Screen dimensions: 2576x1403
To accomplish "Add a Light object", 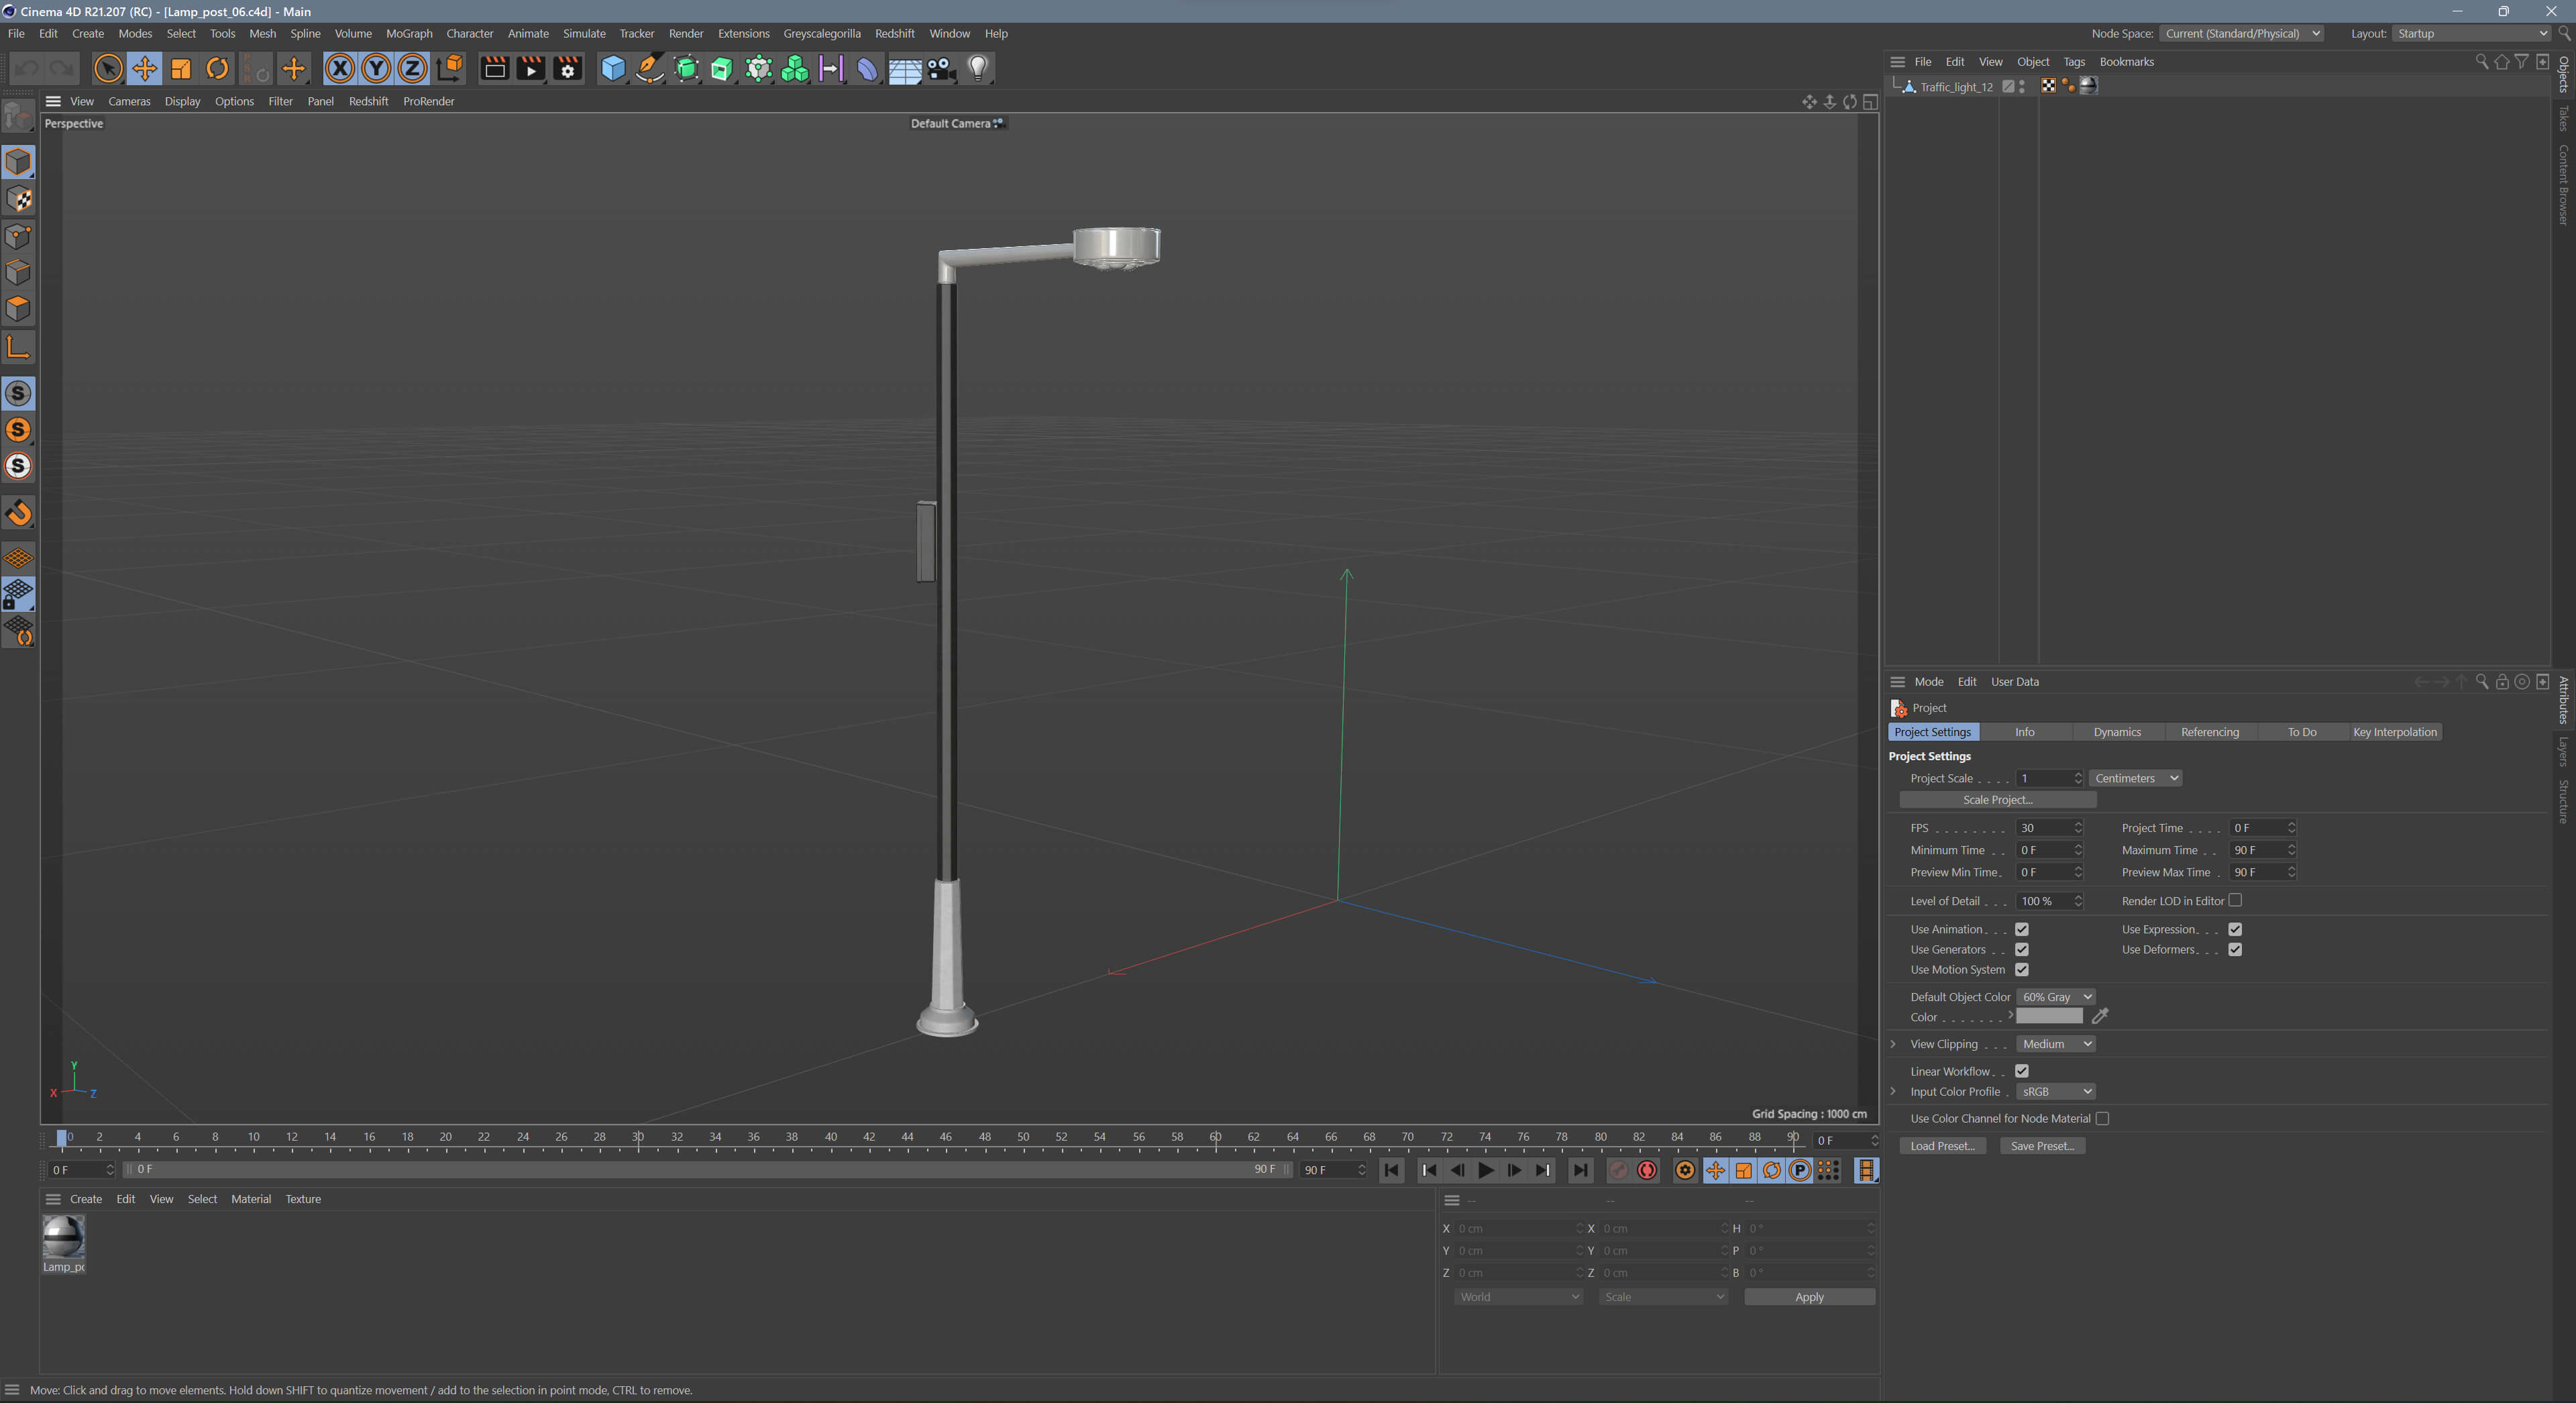I will [x=978, y=69].
